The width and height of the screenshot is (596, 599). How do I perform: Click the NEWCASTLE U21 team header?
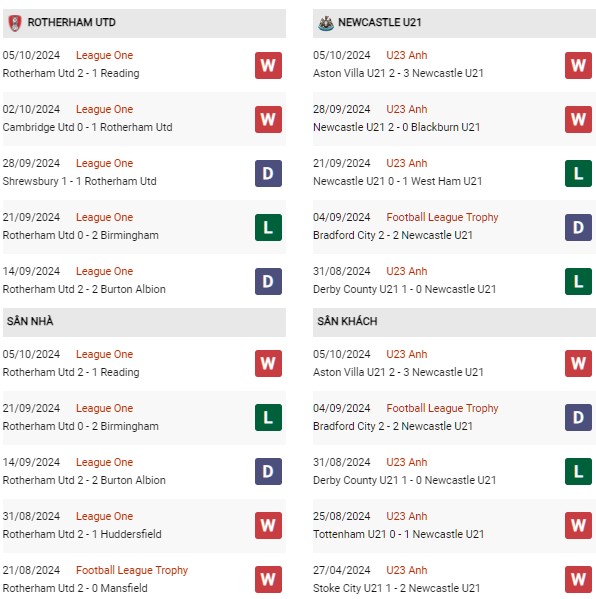coord(454,23)
